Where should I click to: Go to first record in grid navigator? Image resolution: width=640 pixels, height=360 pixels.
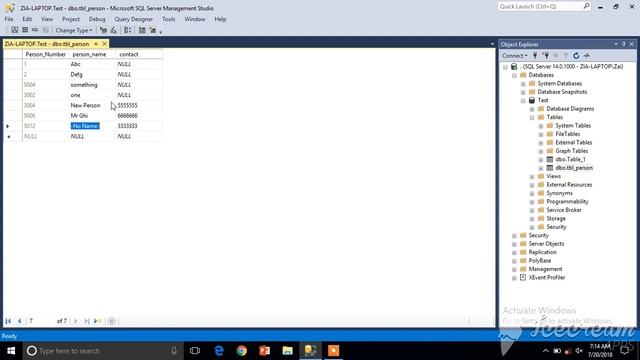click(x=8, y=321)
